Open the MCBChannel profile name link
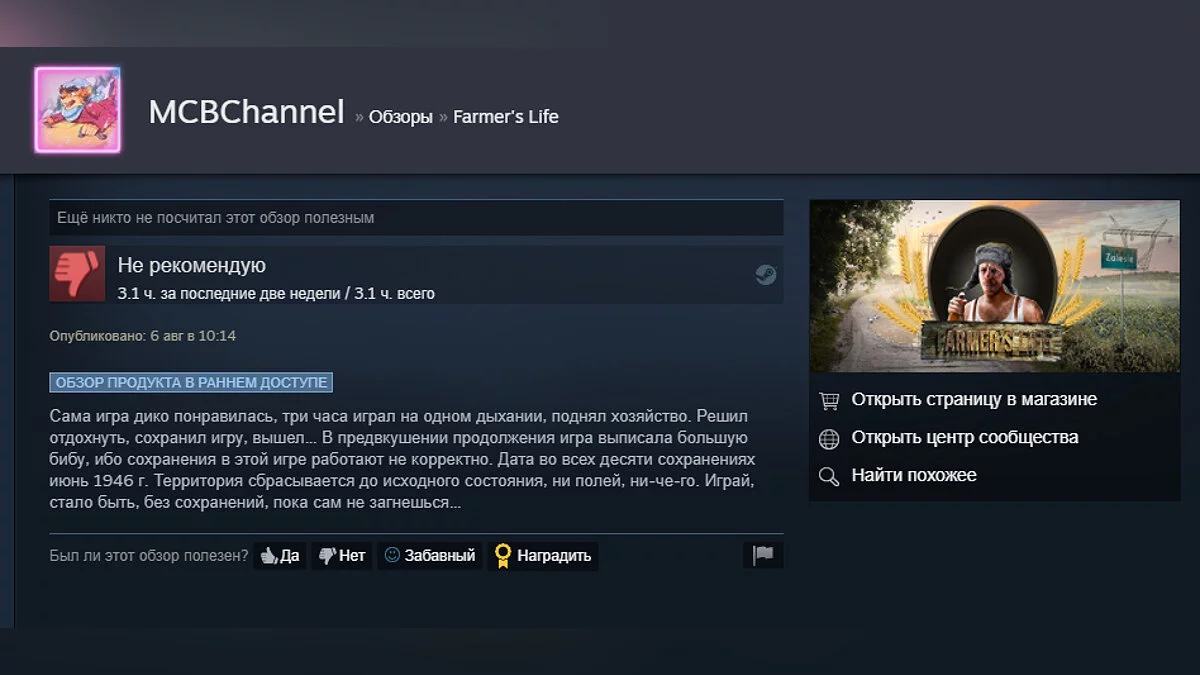The image size is (1200, 675). [246, 113]
